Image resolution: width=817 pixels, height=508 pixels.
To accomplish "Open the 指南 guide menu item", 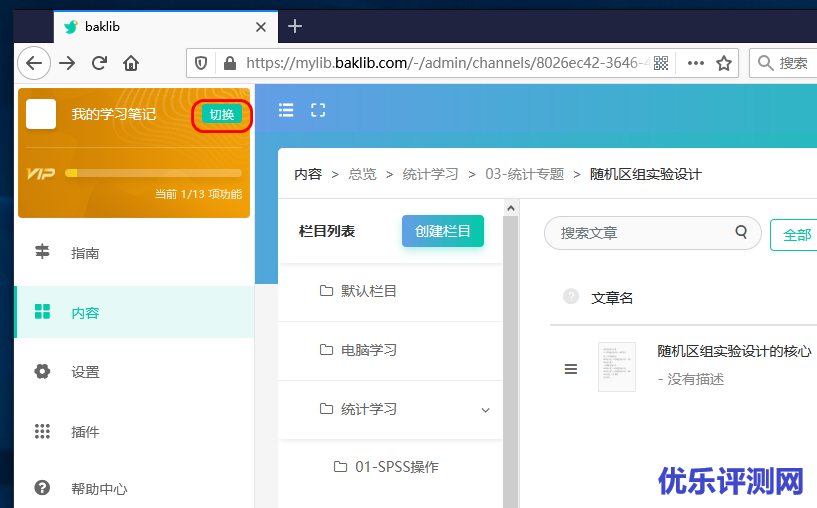I will (85, 253).
